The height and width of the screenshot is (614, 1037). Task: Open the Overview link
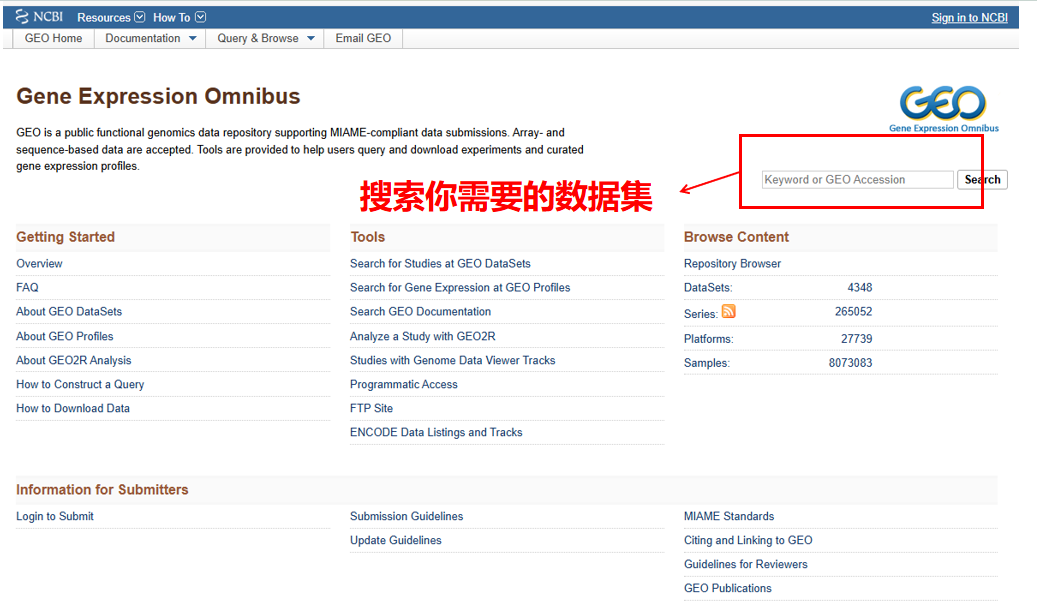coord(39,263)
